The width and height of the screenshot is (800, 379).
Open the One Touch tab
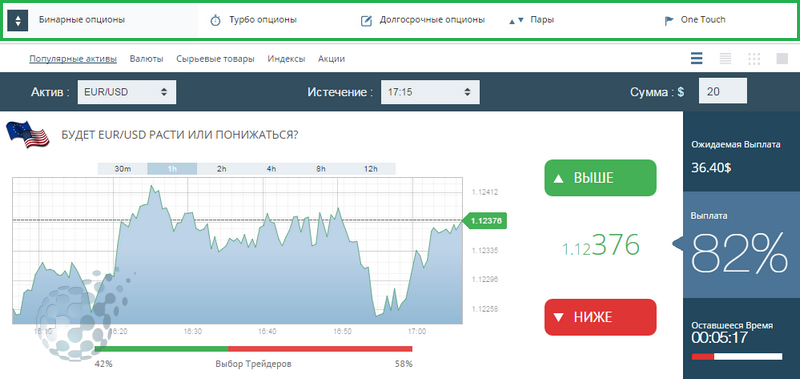pyautogui.click(x=703, y=20)
